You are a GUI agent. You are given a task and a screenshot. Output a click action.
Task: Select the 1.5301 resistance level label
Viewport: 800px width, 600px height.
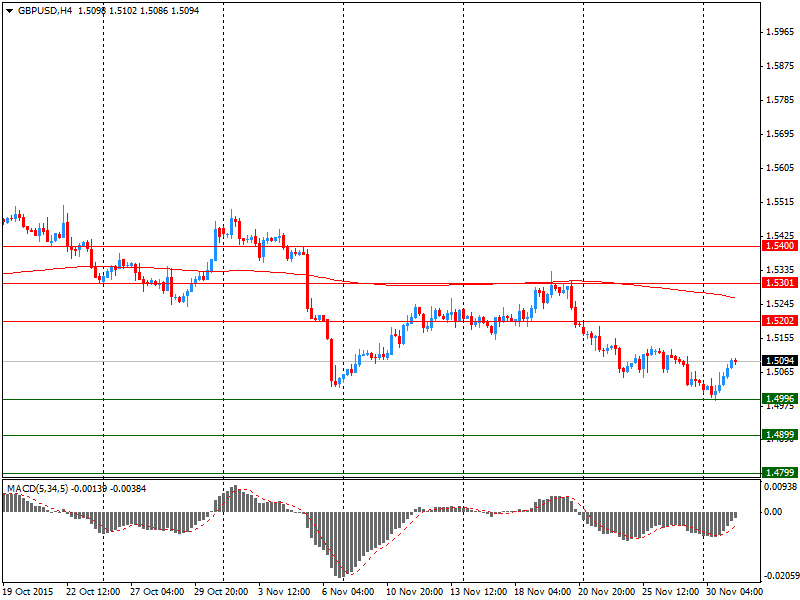point(780,283)
